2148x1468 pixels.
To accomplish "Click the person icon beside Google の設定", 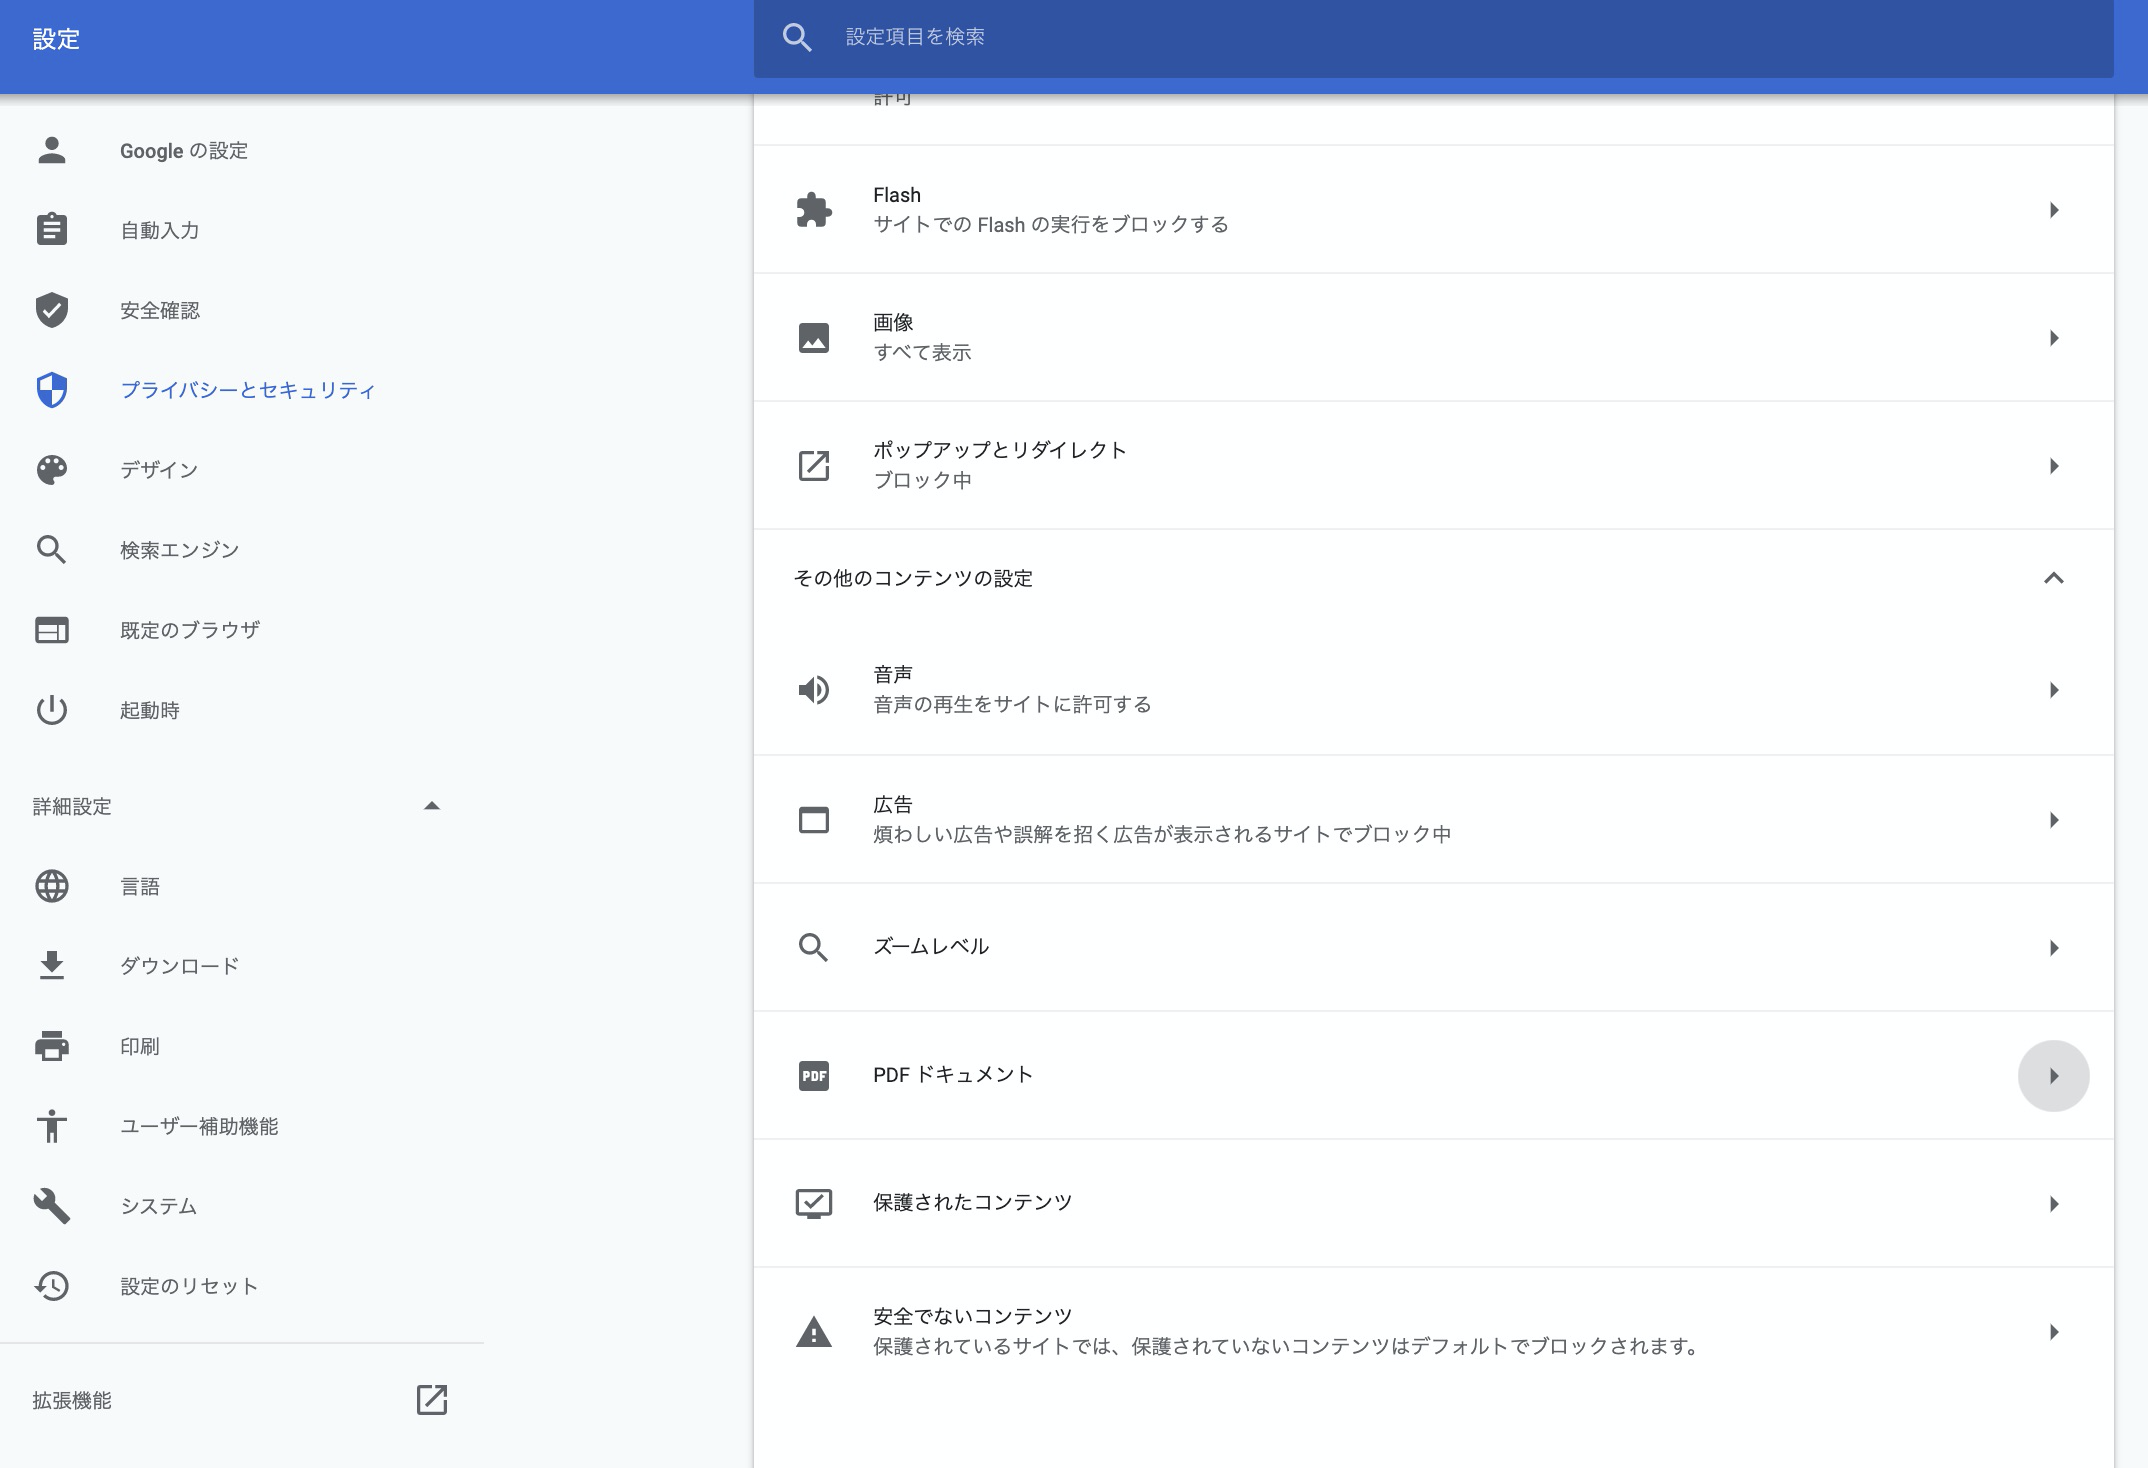I will 52,150.
